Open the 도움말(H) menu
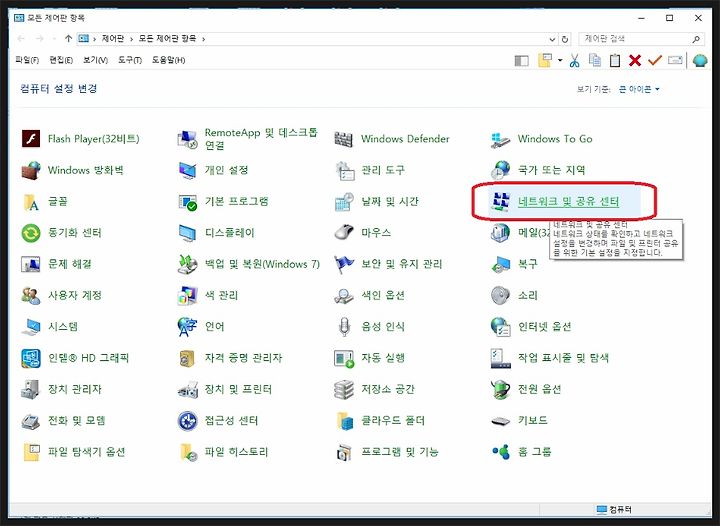This screenshot has width=720, height=526. point(168,60)
